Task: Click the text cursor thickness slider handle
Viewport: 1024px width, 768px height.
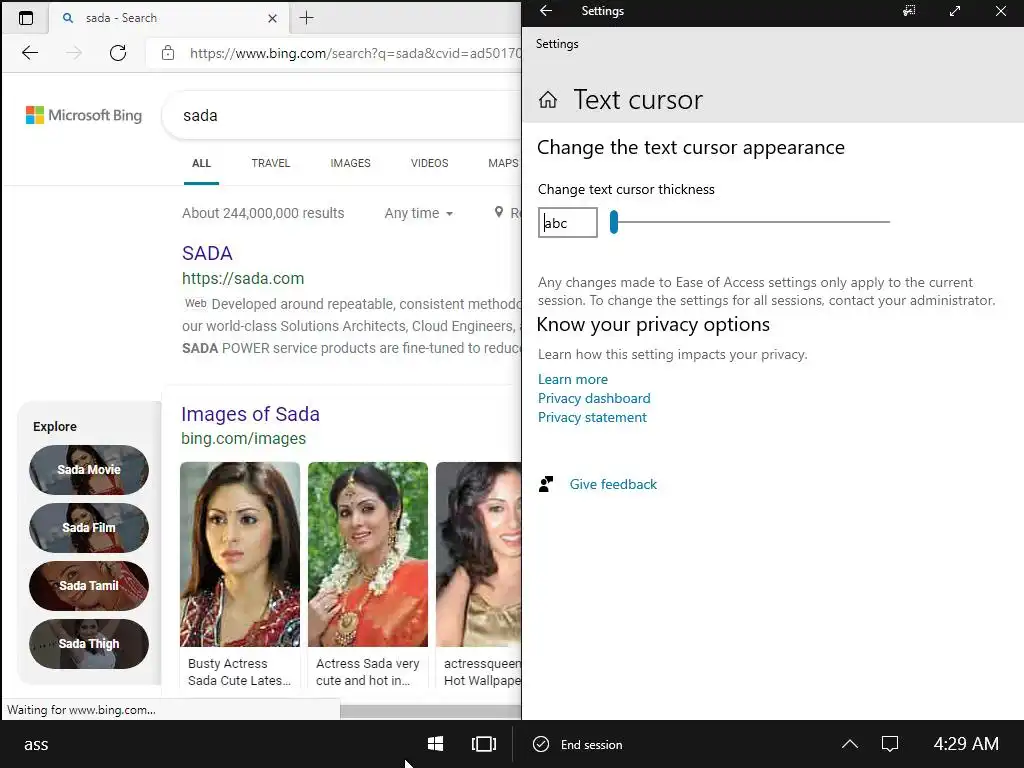Action: (614, 222)
